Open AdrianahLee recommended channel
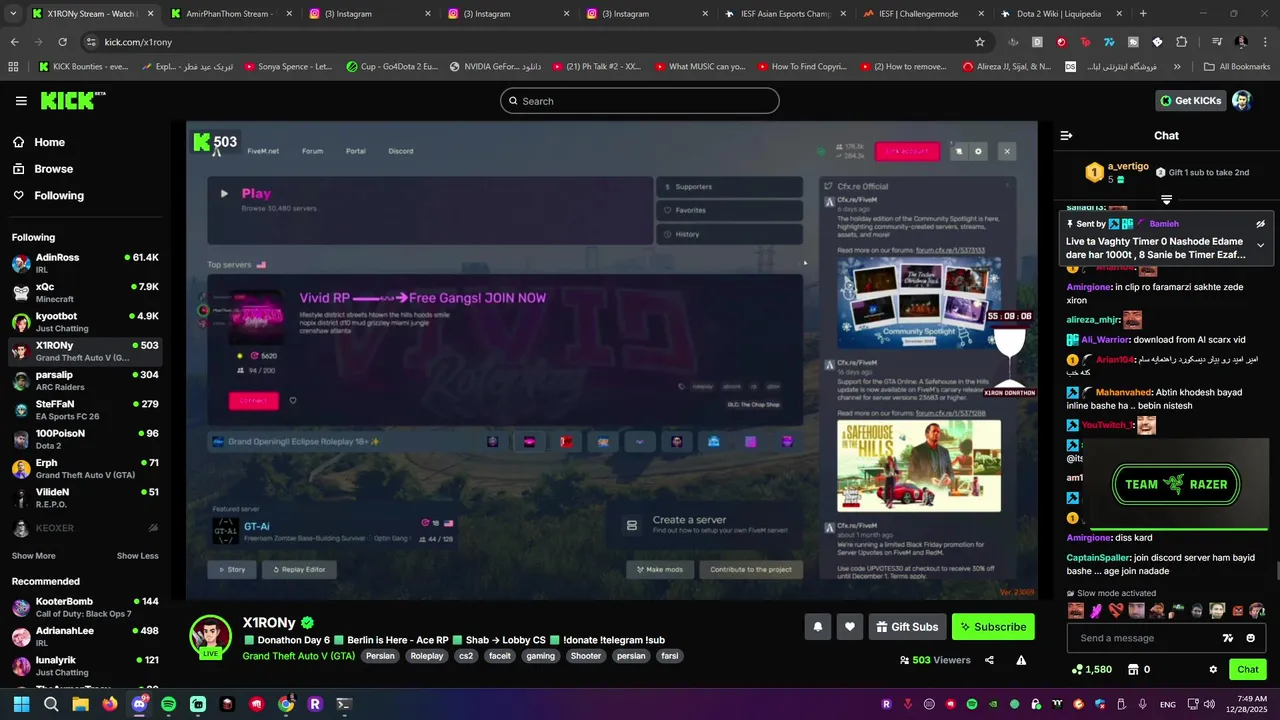 [85, 636]
